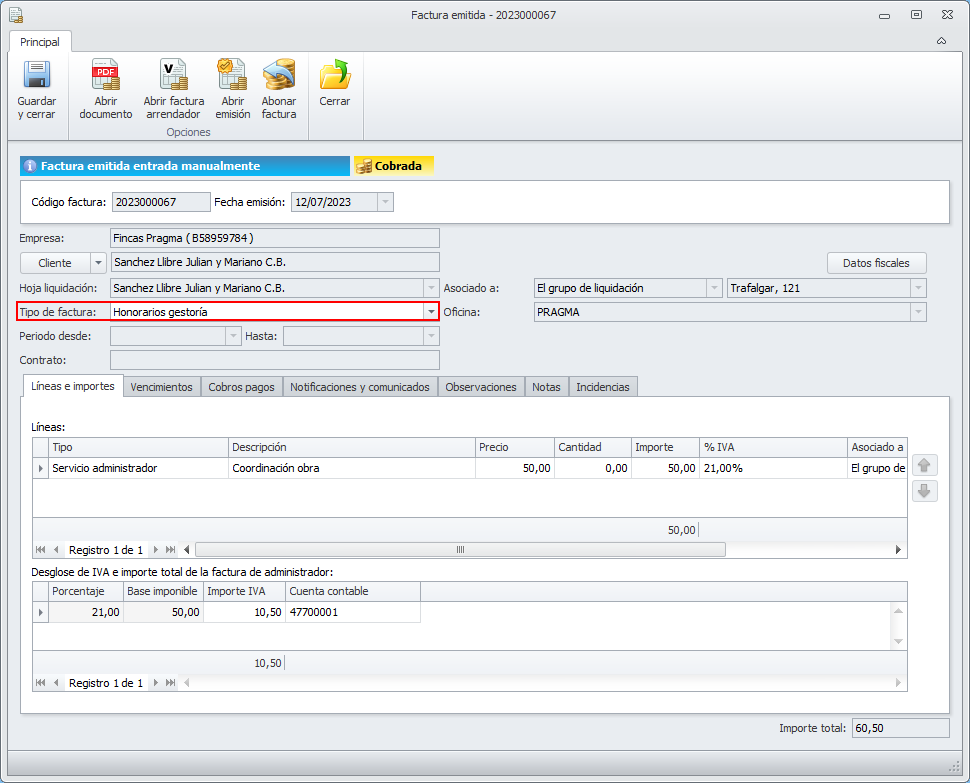Open the Cobros pagos tab
The image size is (970, 783).
click(x=241, y=387)
